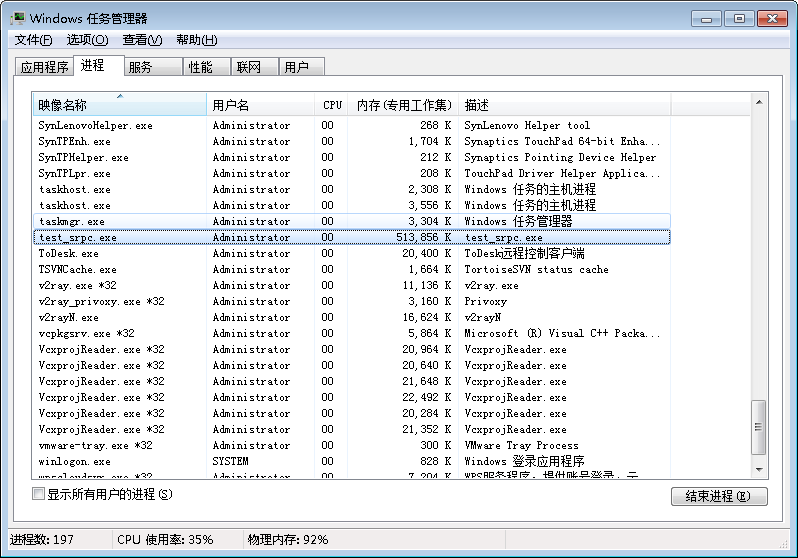Select VcxprojReader.exe with 20,284 K memory

pos(352,413)
